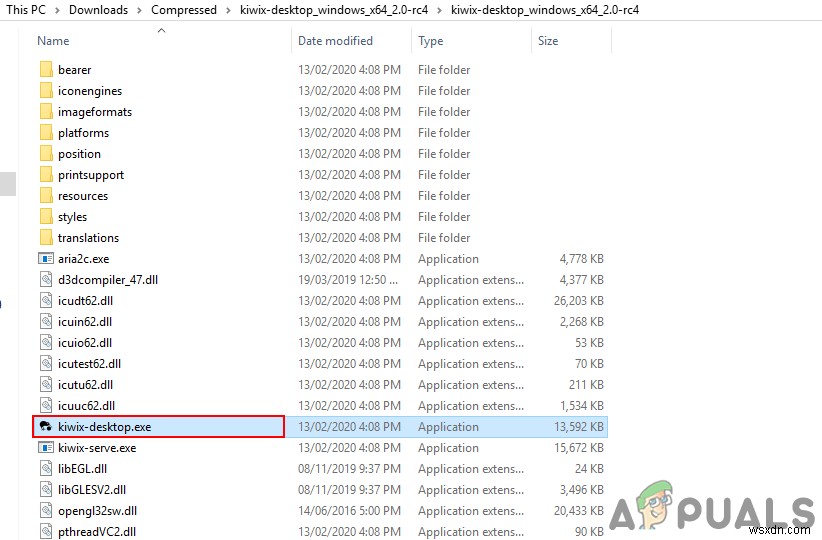Select the imageformats folder icon
822x540 pixels.
pyautogui.click(x=46, y=112)
